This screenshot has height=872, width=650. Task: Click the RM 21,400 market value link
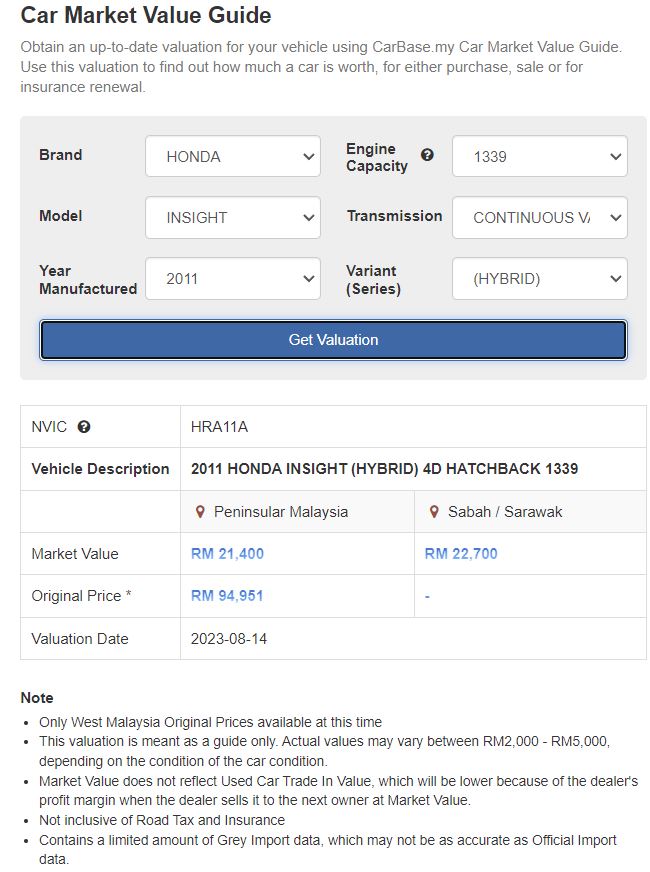tap(227, 554)
